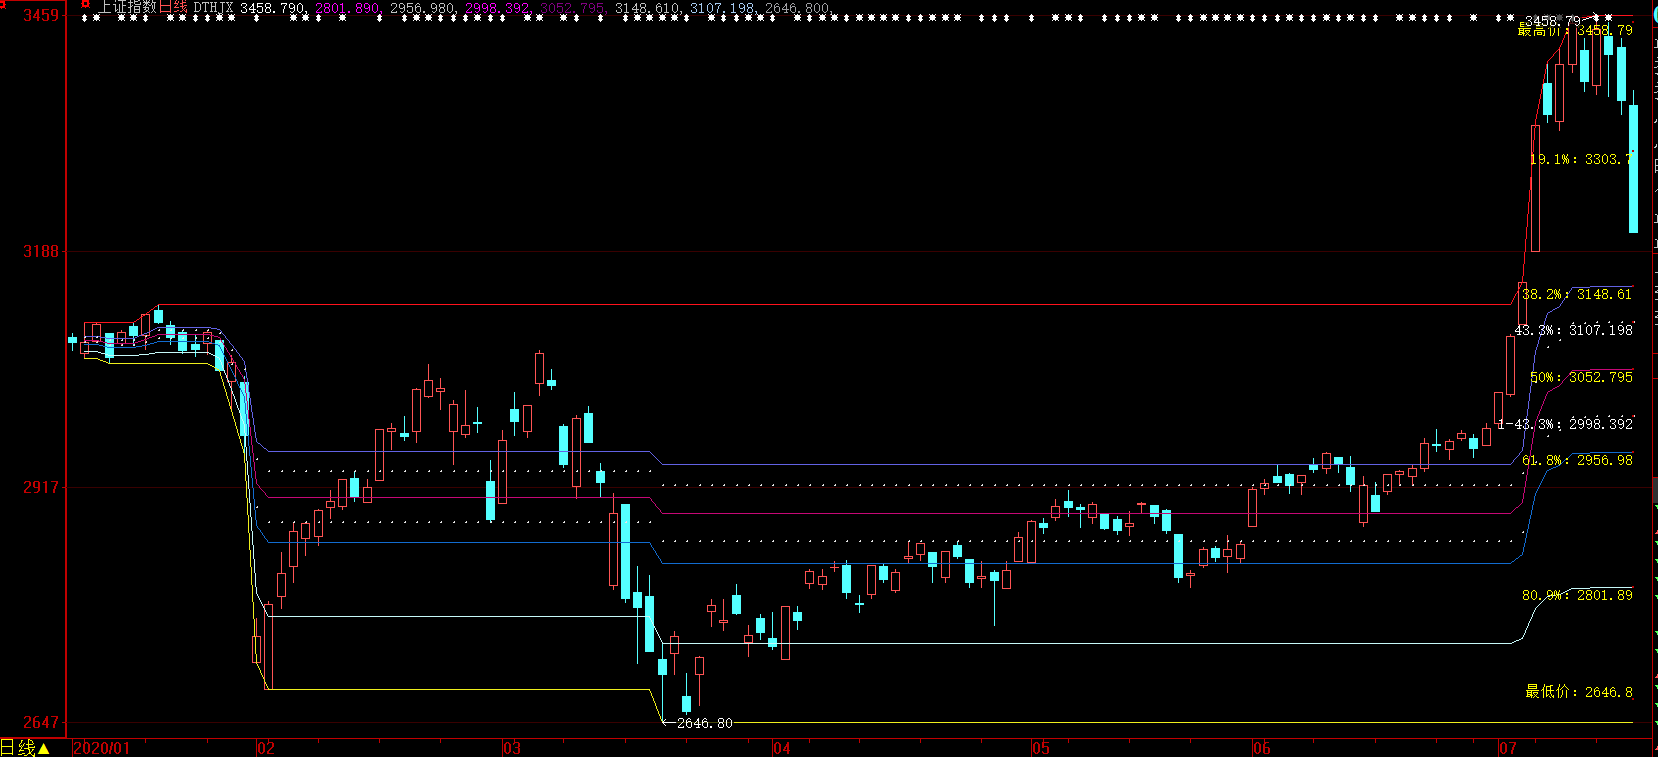The width and height of the screenshot is (1658, 757).
Task: Jump to the 03 month marker
Action: click(512, 748)
